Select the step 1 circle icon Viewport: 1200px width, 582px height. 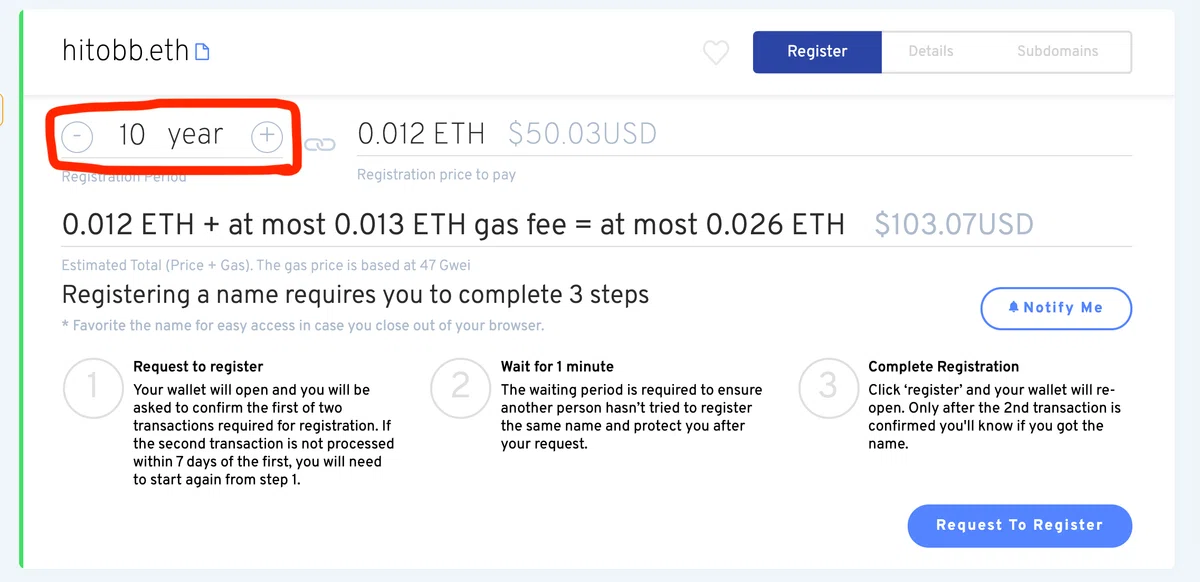point(92,386)
